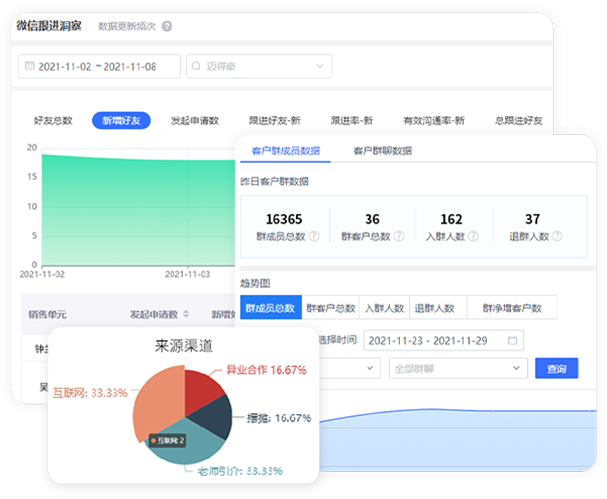Image resolution: width=607 pixels, height=499 pixels.
Task: Click the 摆摊 dark navy pie slice
Action: click(x=215, y=417)
